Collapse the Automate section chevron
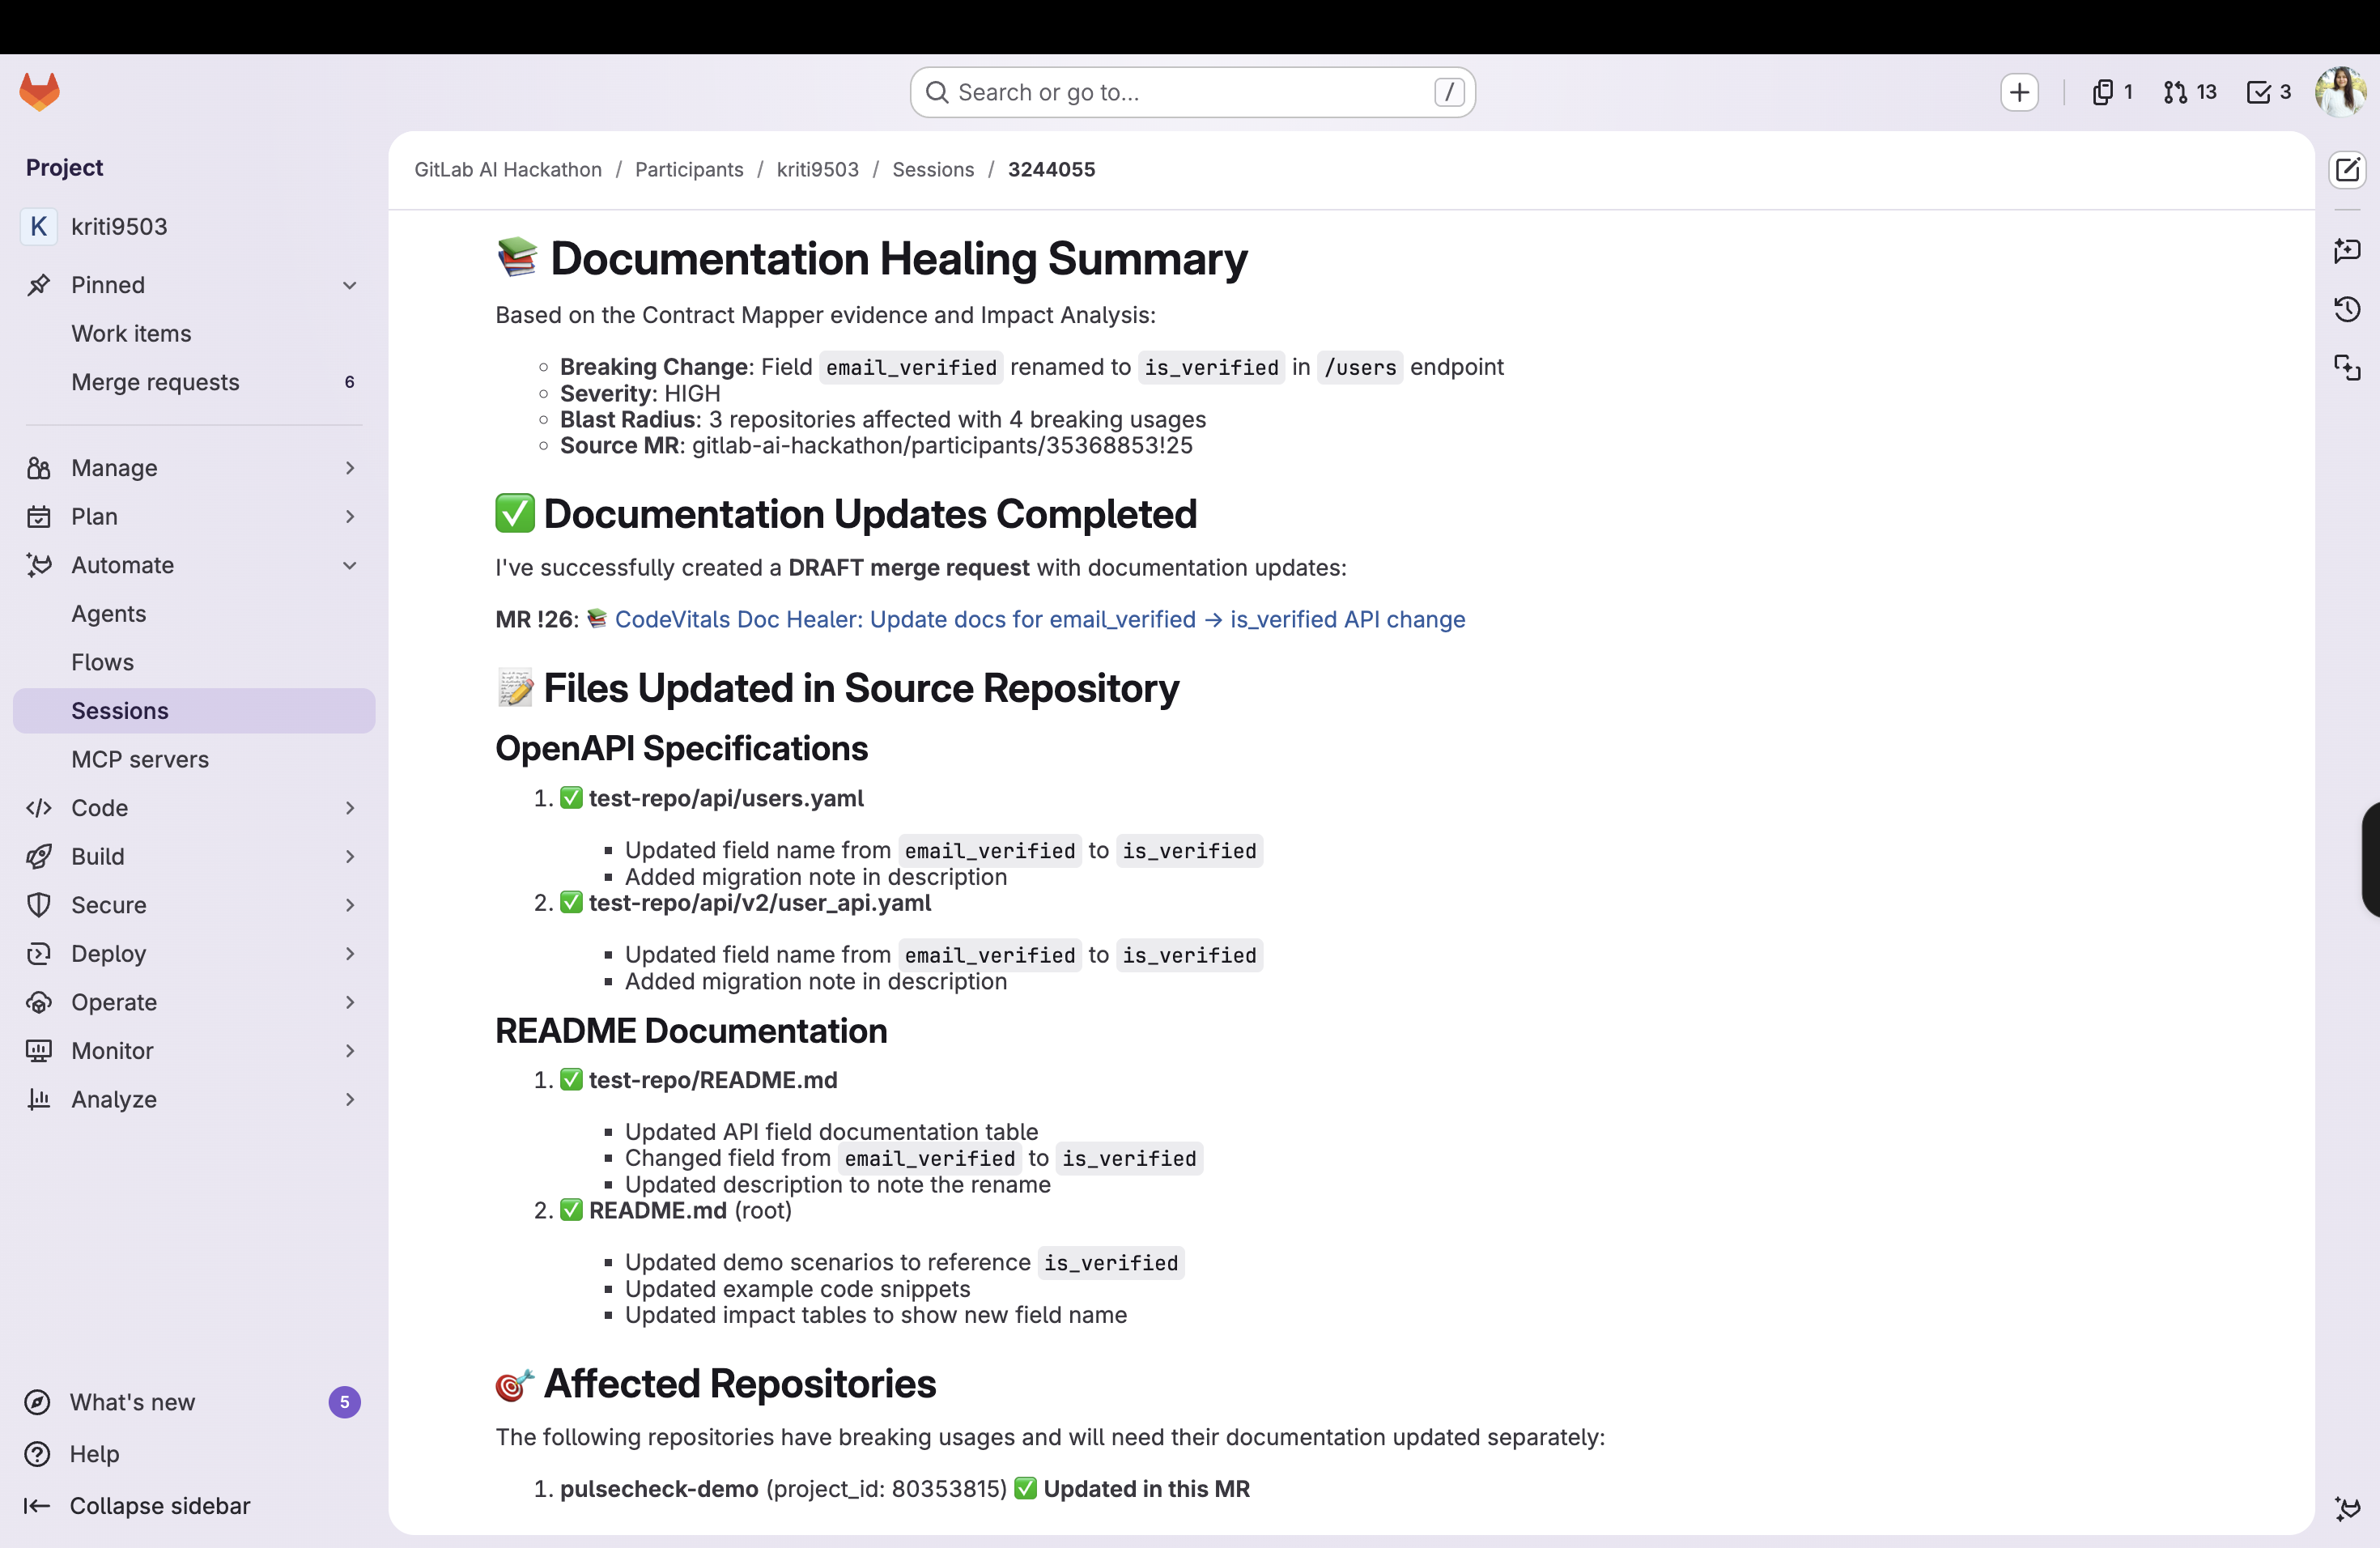Screen dimensions: 2380x1548 [349, 565]
